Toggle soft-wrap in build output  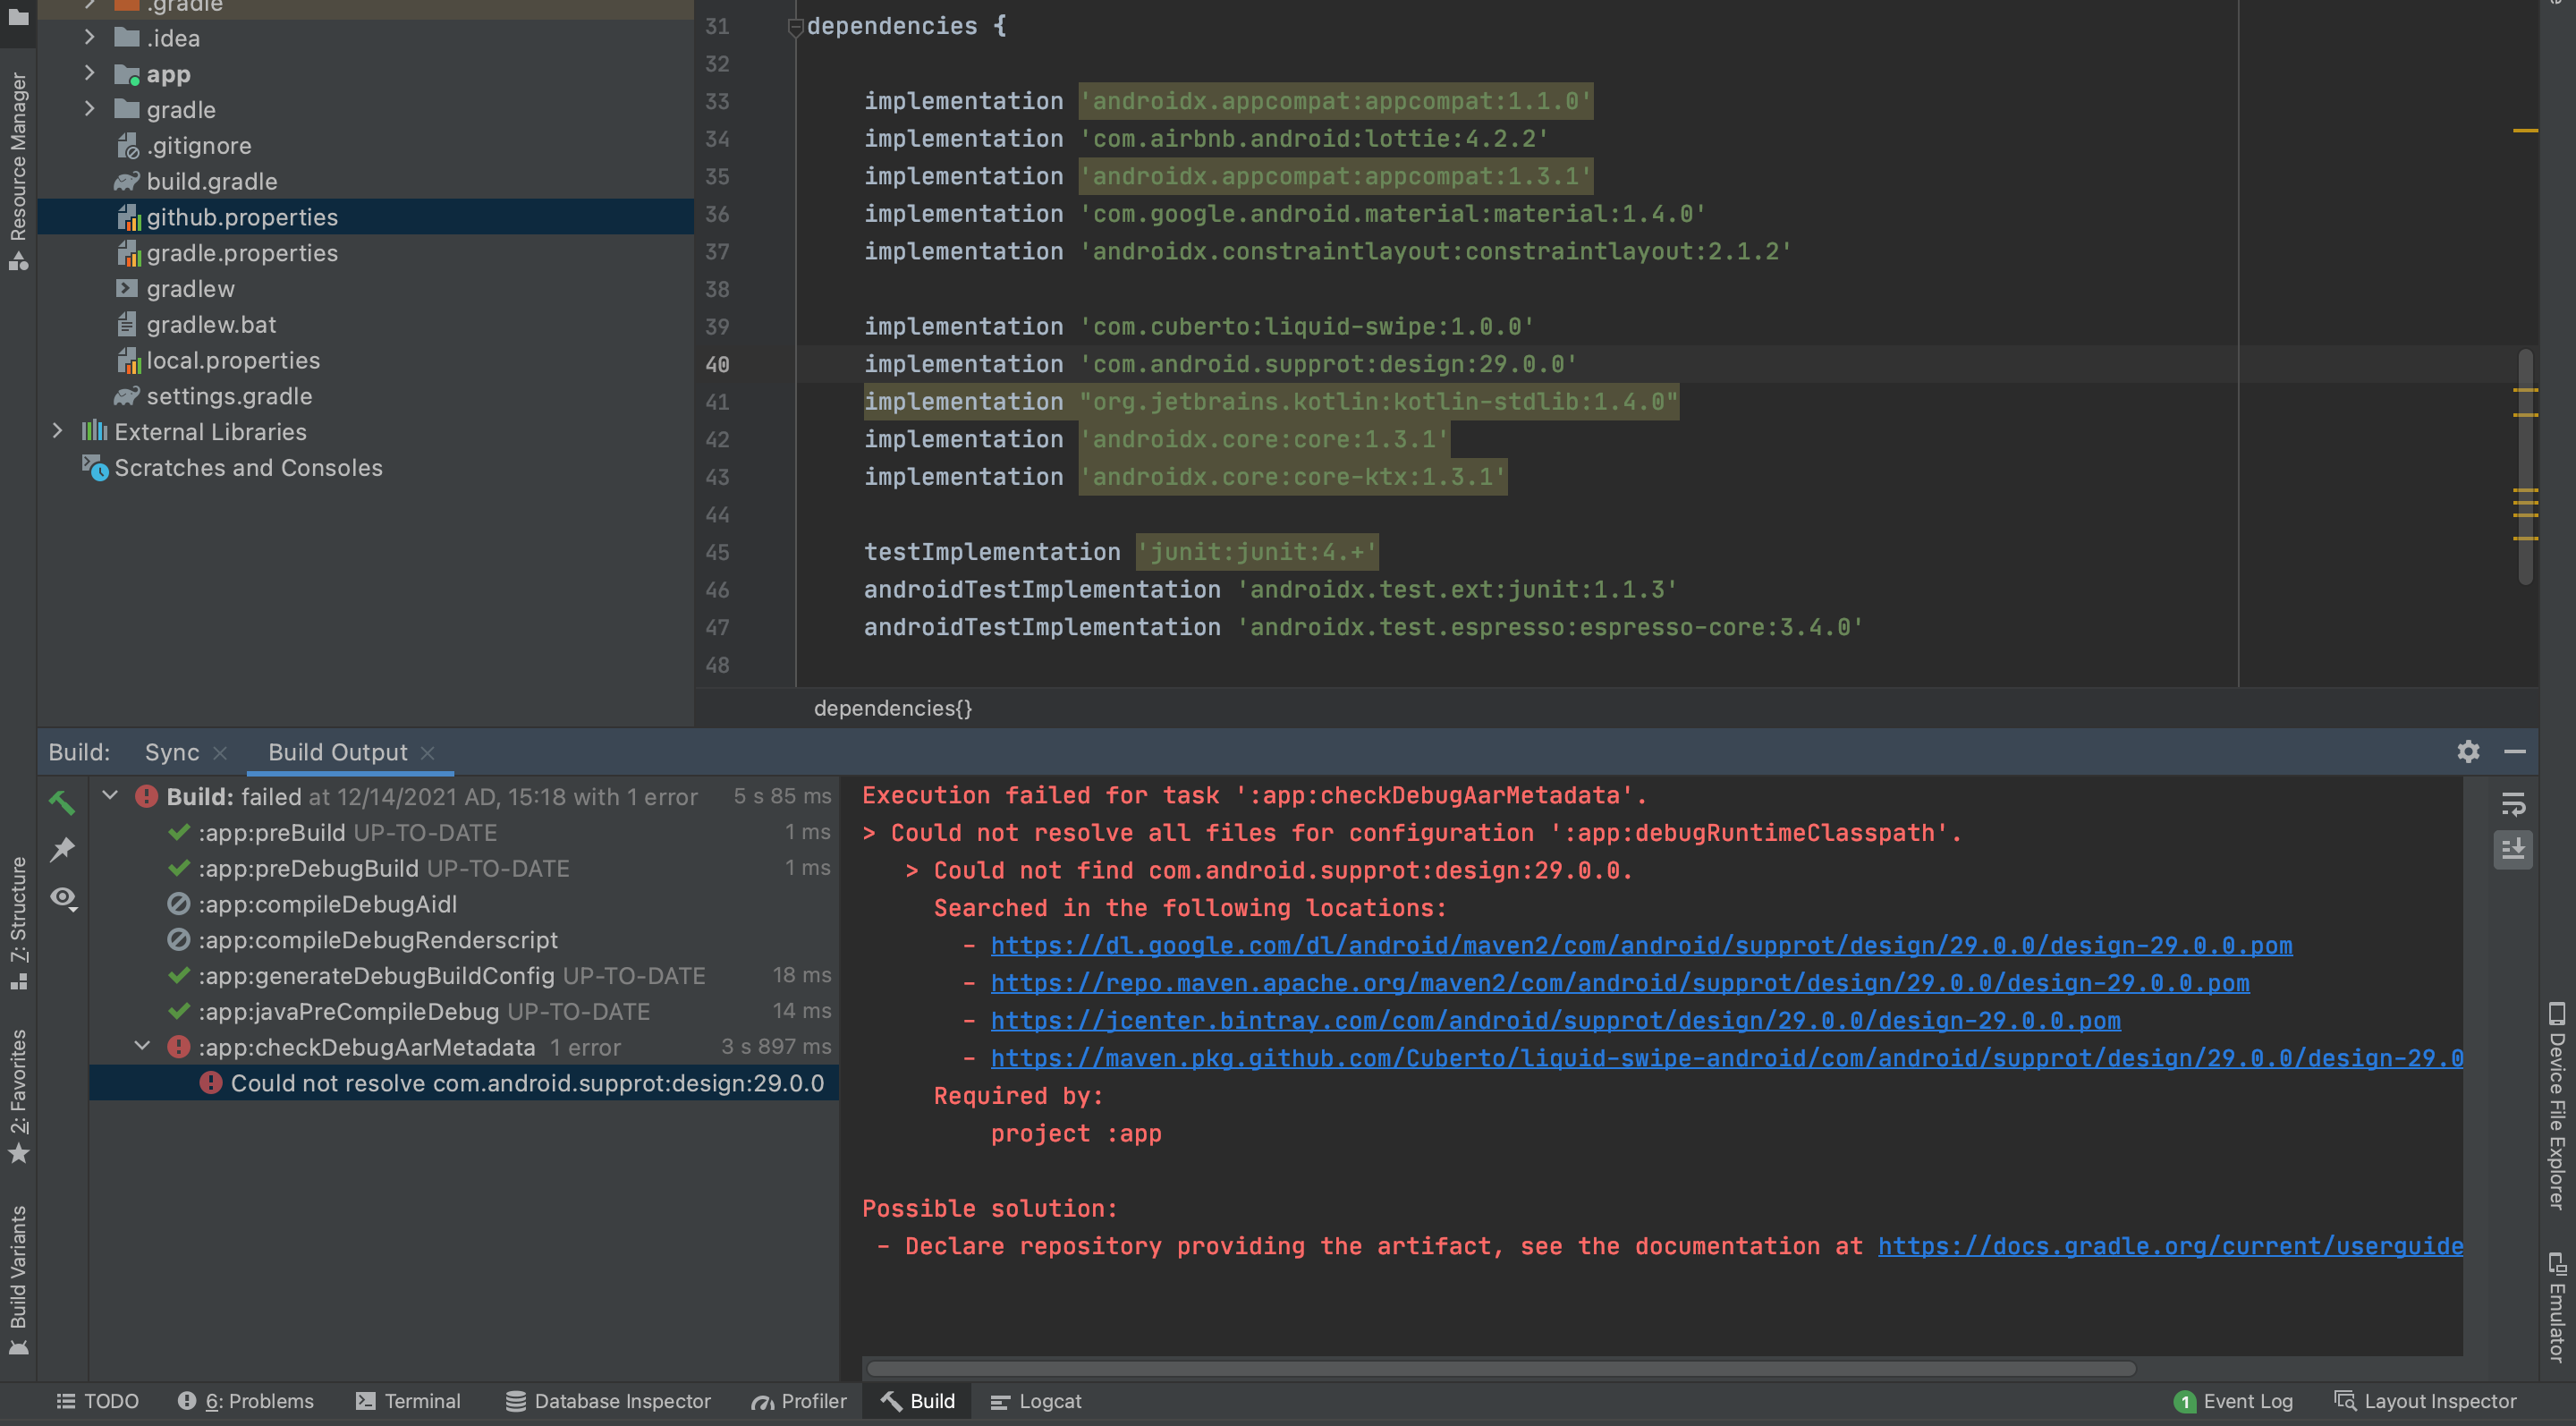[2513, 804]
